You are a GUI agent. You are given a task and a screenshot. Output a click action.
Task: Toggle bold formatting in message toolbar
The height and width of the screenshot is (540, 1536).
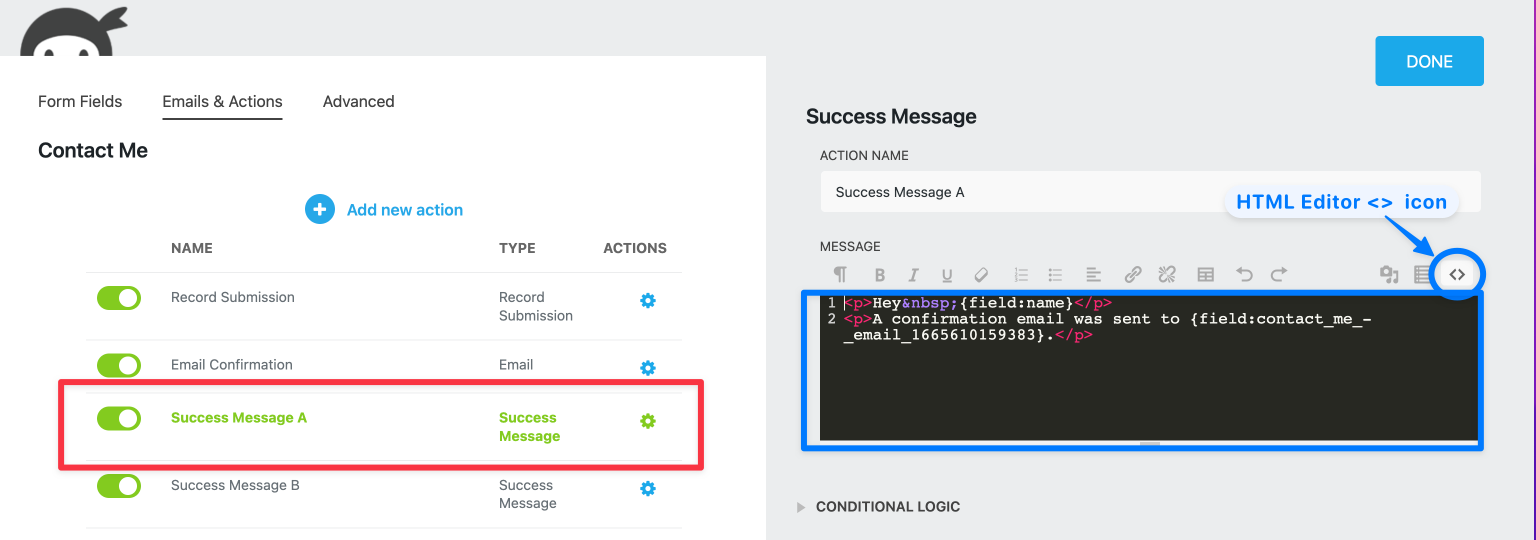880,275
